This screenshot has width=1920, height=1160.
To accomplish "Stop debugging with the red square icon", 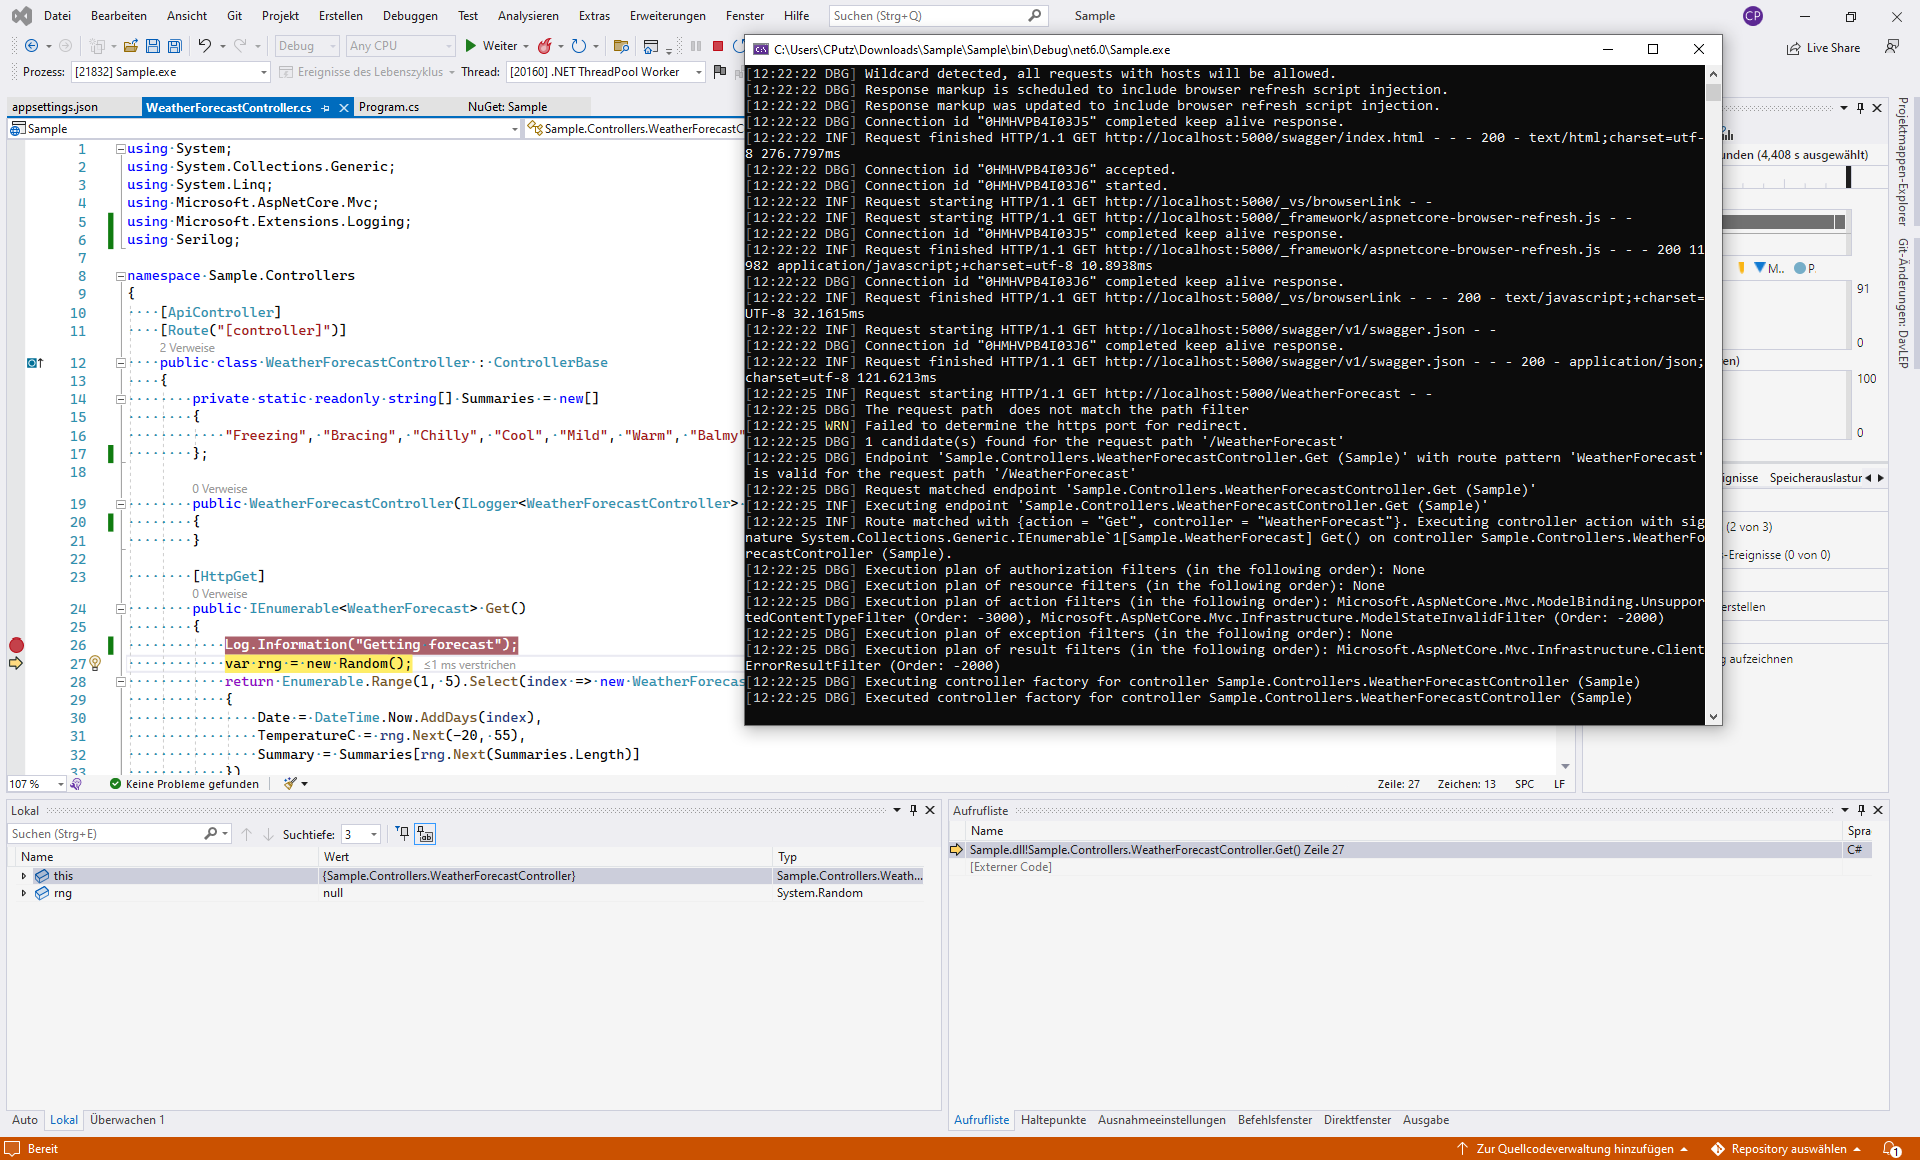I will pos(716,45).
